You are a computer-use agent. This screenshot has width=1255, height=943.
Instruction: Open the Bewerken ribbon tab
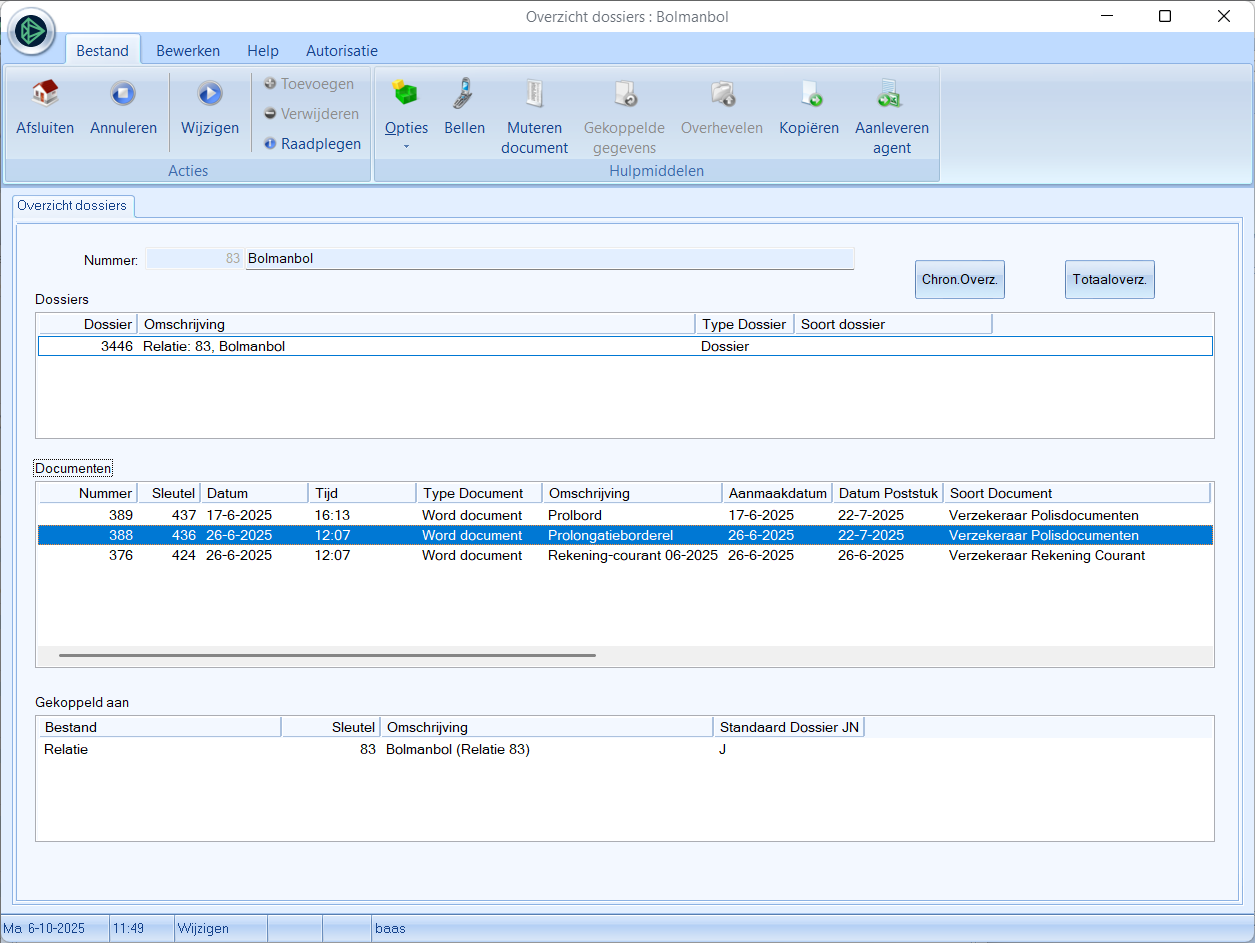(188, 51)
